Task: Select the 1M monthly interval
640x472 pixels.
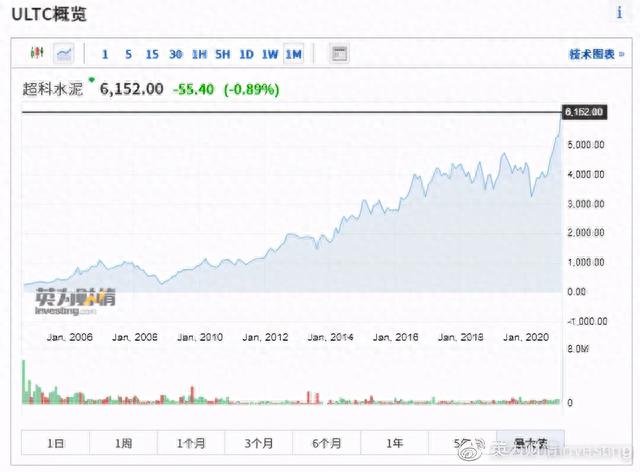Action: point(293,54)
